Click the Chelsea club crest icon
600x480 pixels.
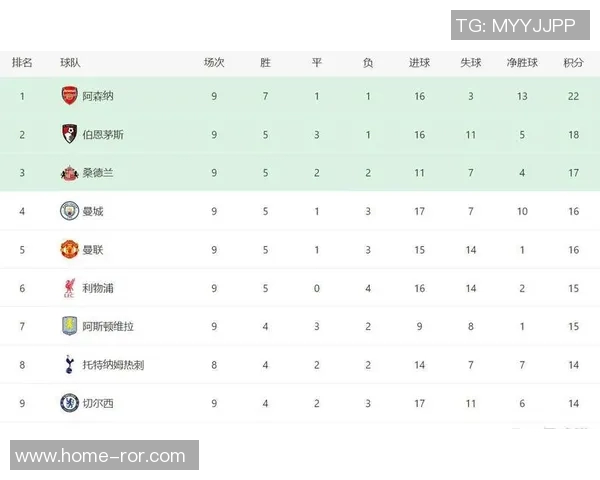pos(69,403)
